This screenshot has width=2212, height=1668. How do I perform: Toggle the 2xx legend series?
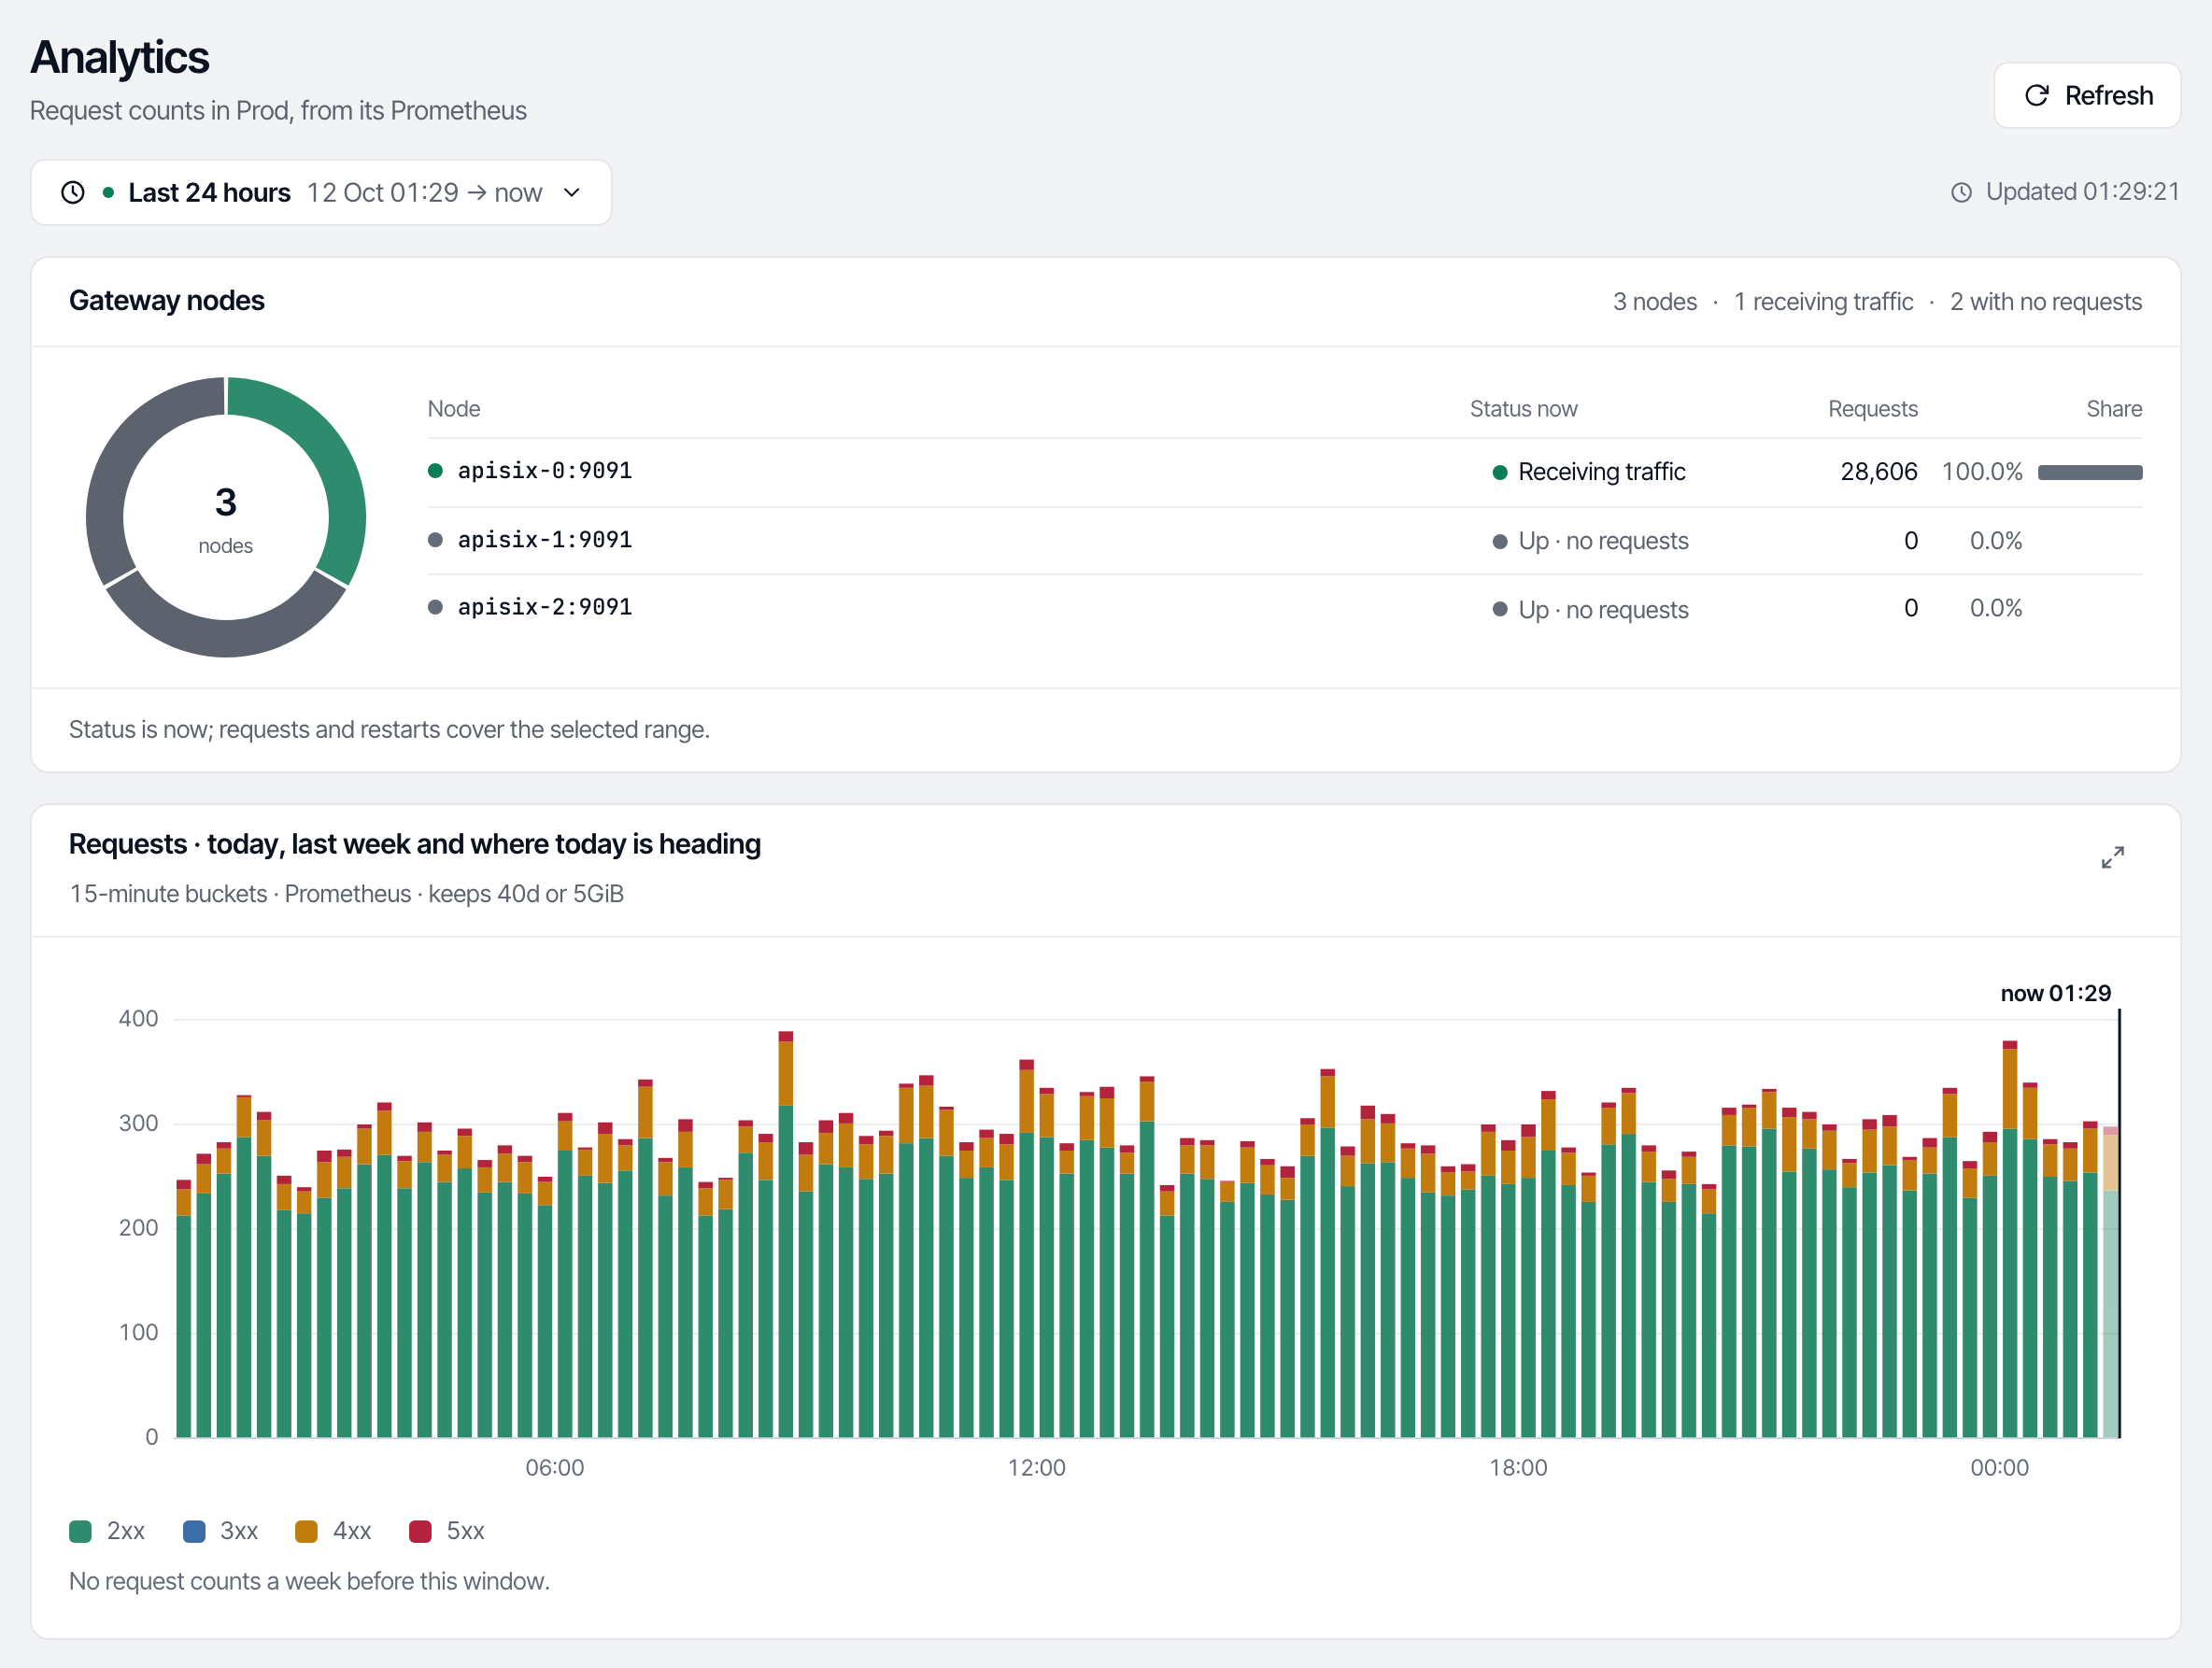107,1530
